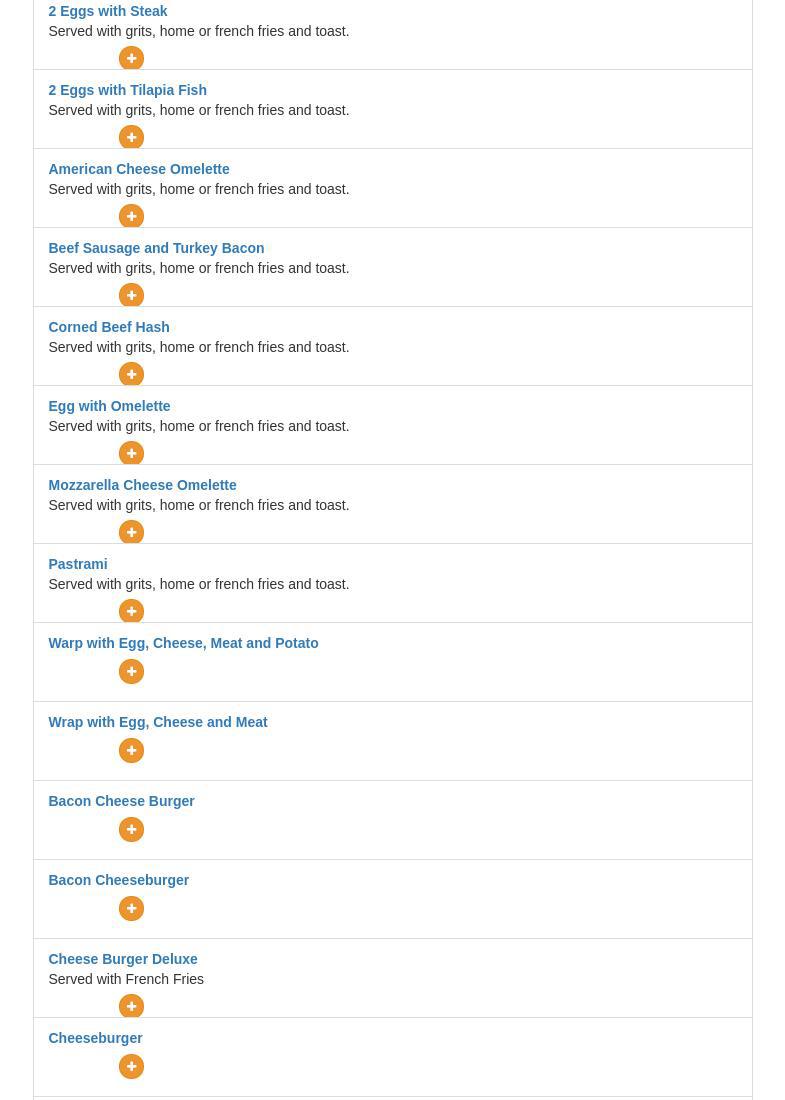Click the Cheese Burger Deluxe title link
785x1100 pixels.
(x=122, y=959)
